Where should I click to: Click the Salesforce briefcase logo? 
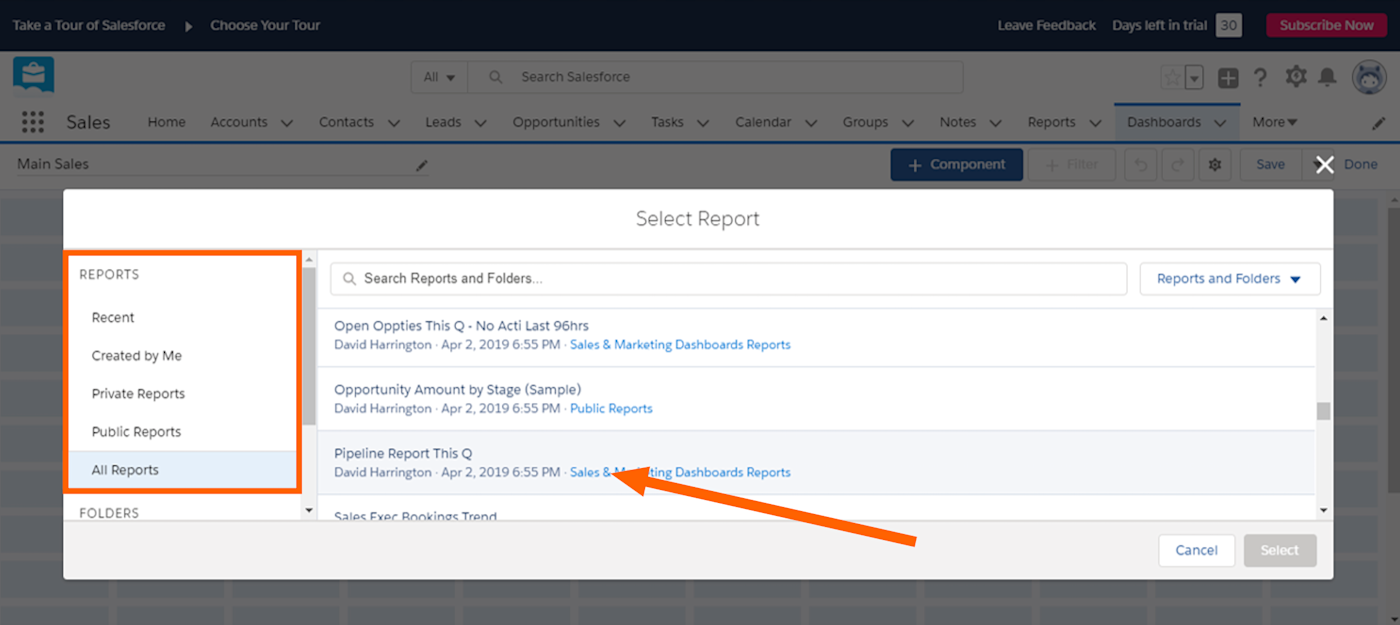pyautogui.click(x=33, y=77)
